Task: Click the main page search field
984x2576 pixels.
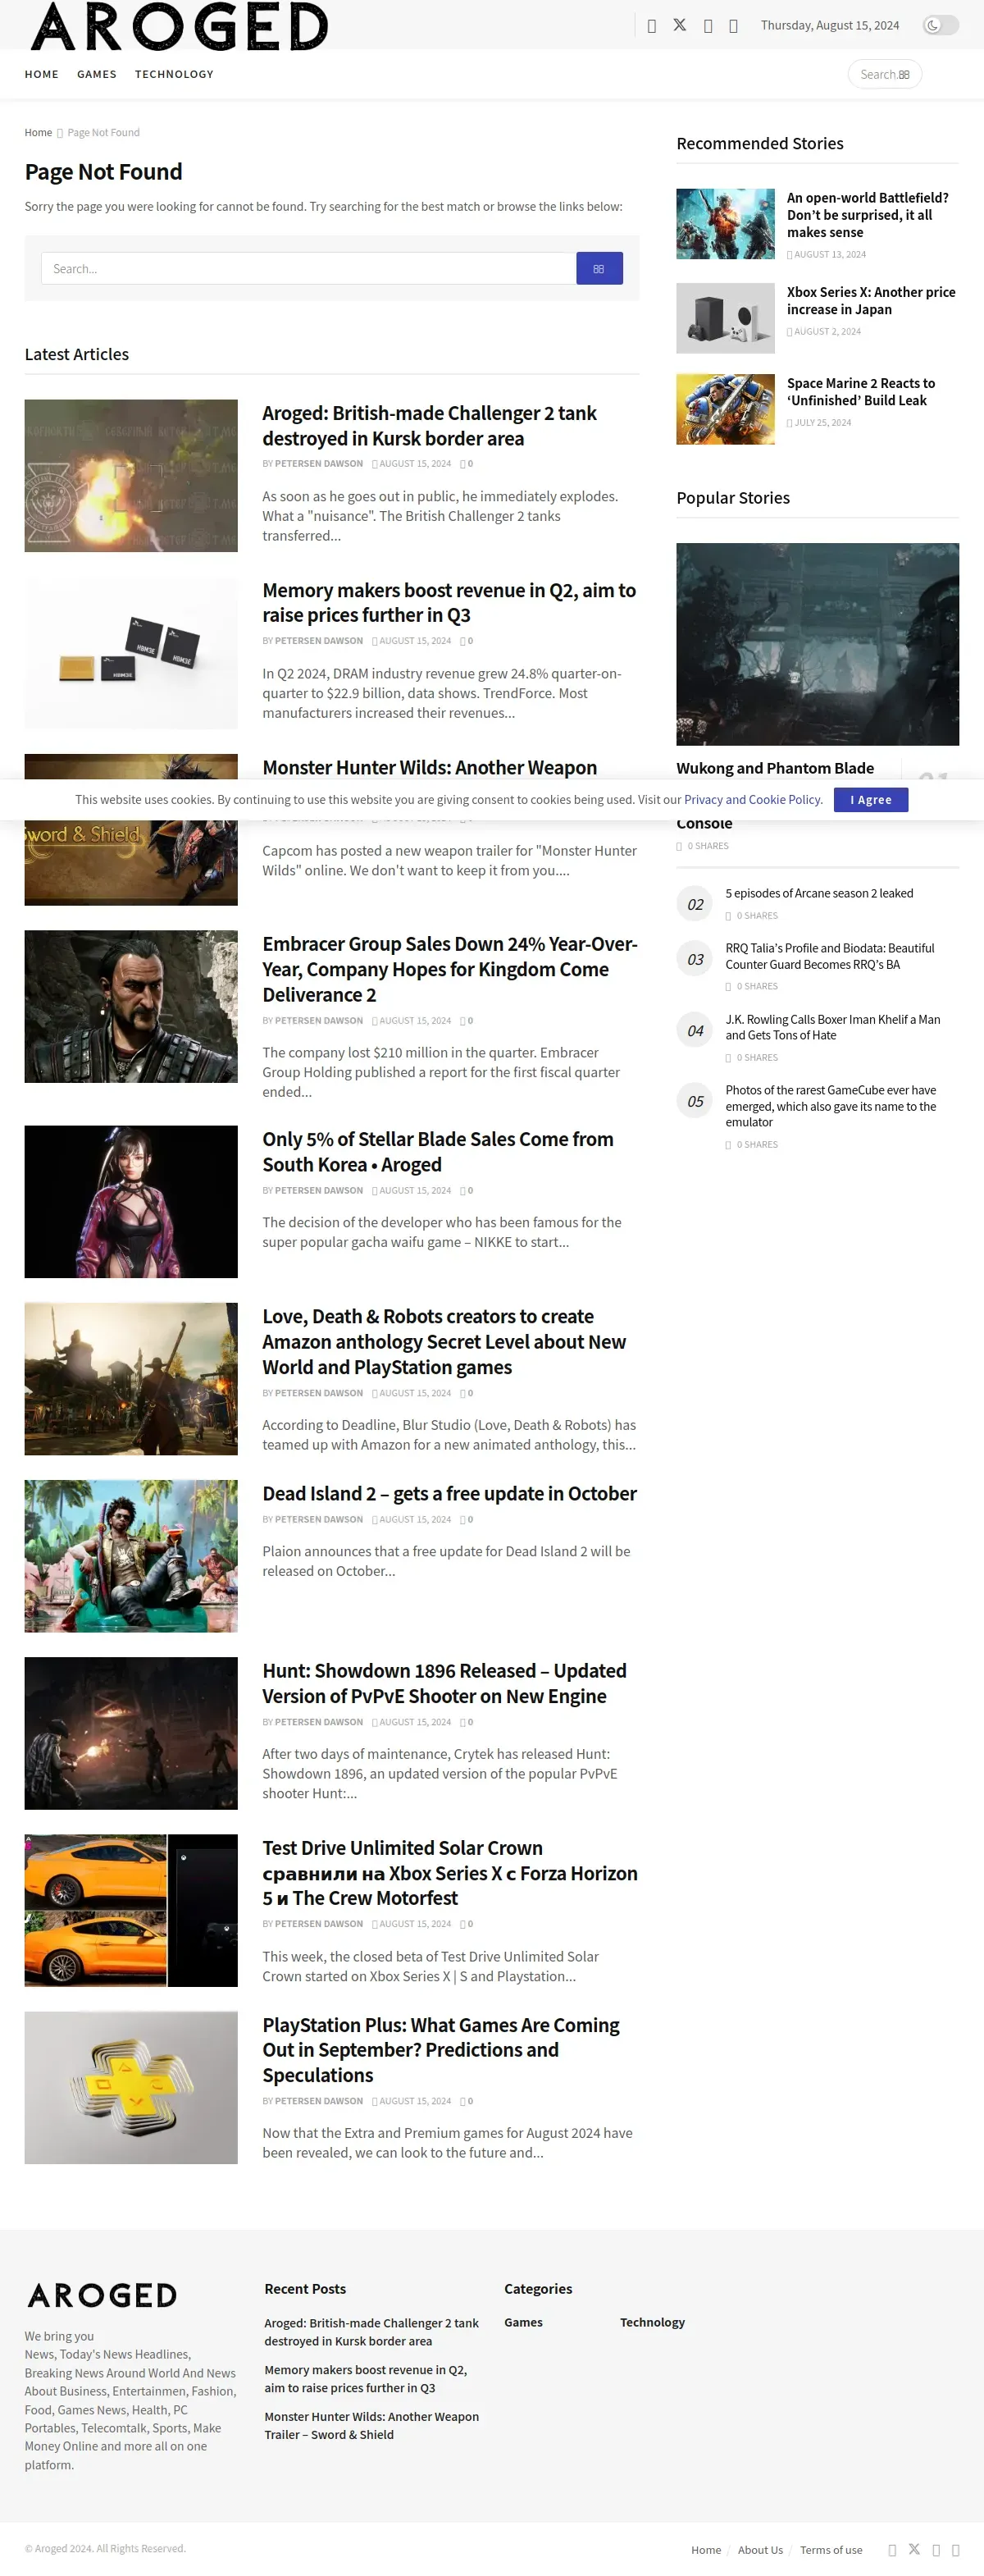Action: pos(308,268)
